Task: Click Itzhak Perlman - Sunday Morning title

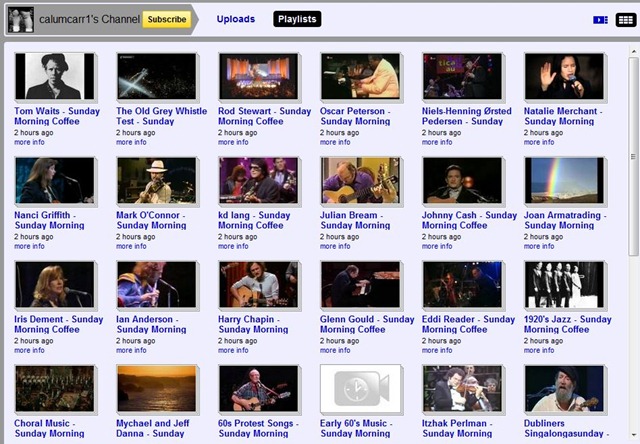Action: tap(457, 428)
